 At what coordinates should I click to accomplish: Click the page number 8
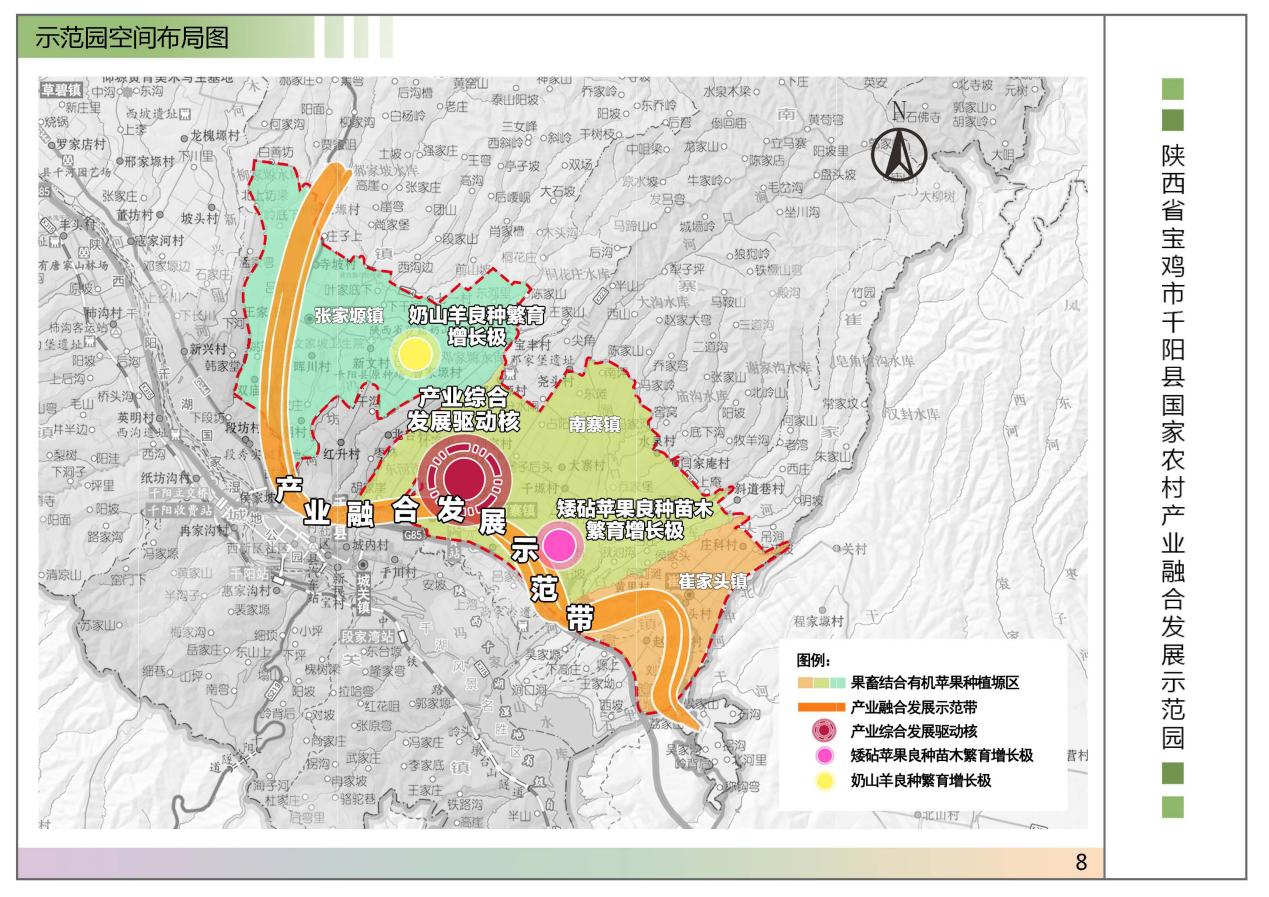coord(1081,863)
